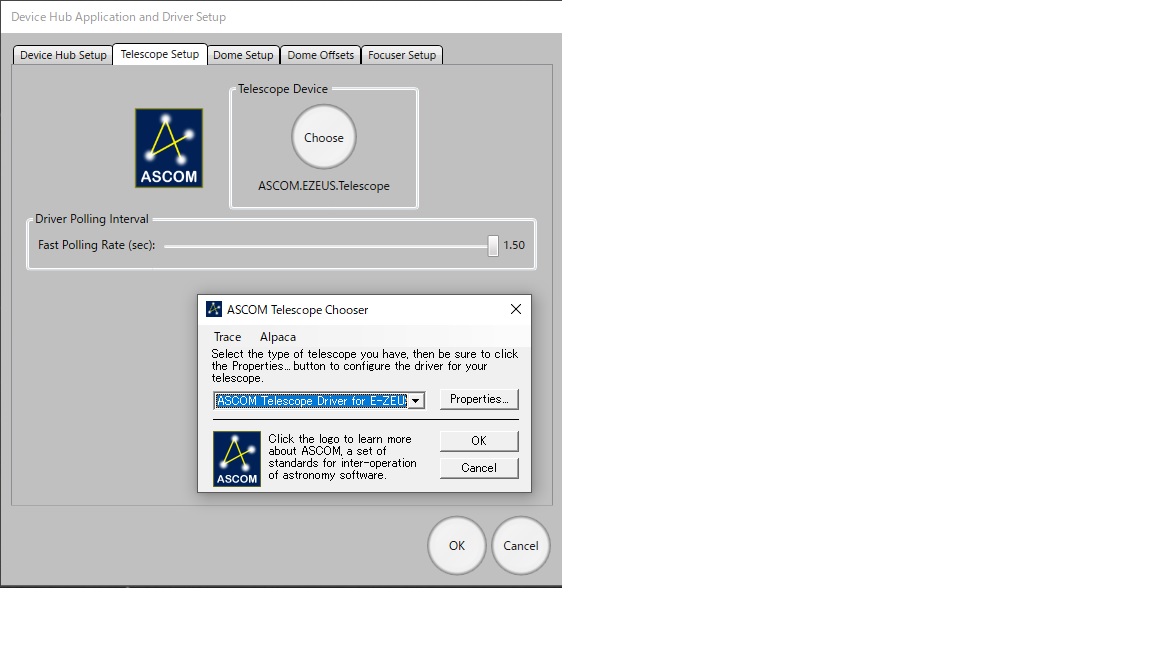
Task: Open Properties for the selected driver
Action: [479, 399]
